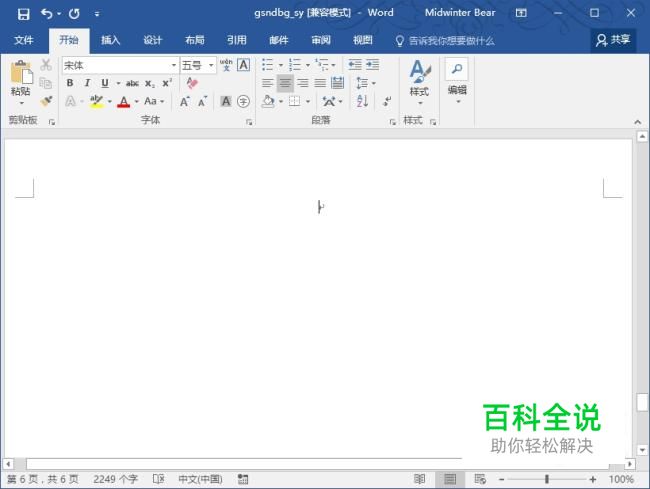
Task: Expand the 粘贴 dropdown arrow
Action: (x=22, y=103)
